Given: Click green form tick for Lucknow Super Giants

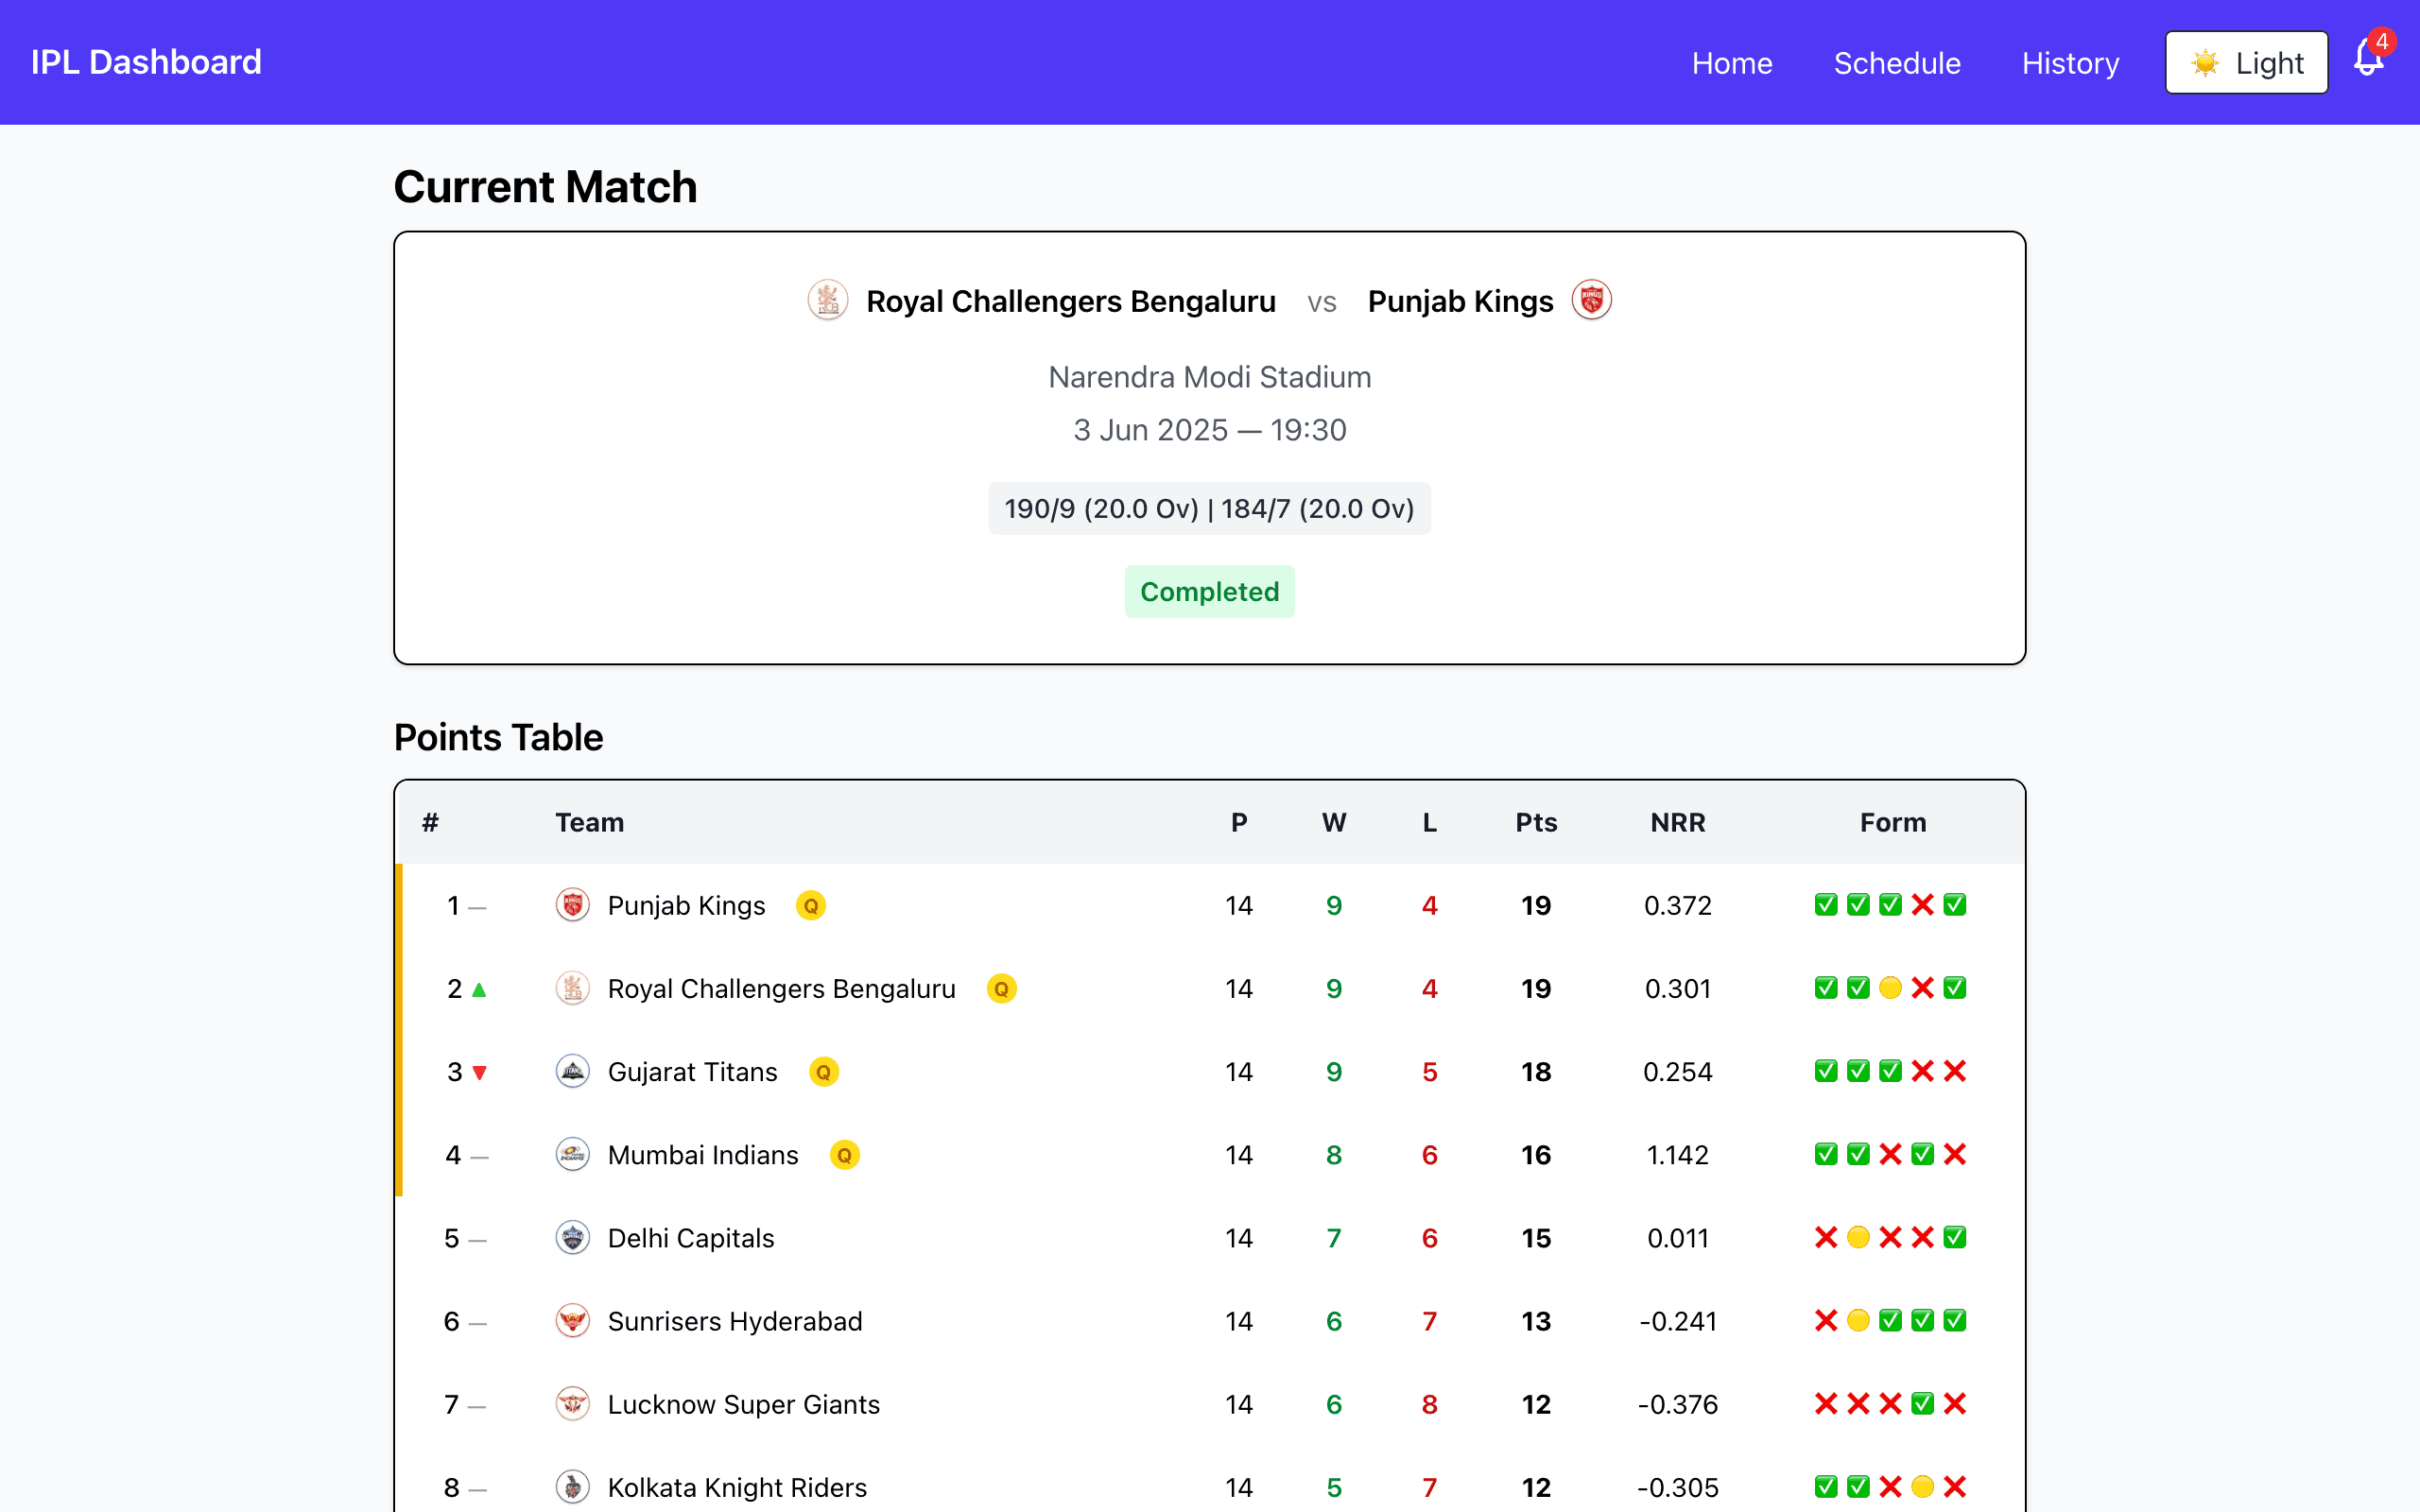Looking at the screenshot, I should (1922, 1403).
